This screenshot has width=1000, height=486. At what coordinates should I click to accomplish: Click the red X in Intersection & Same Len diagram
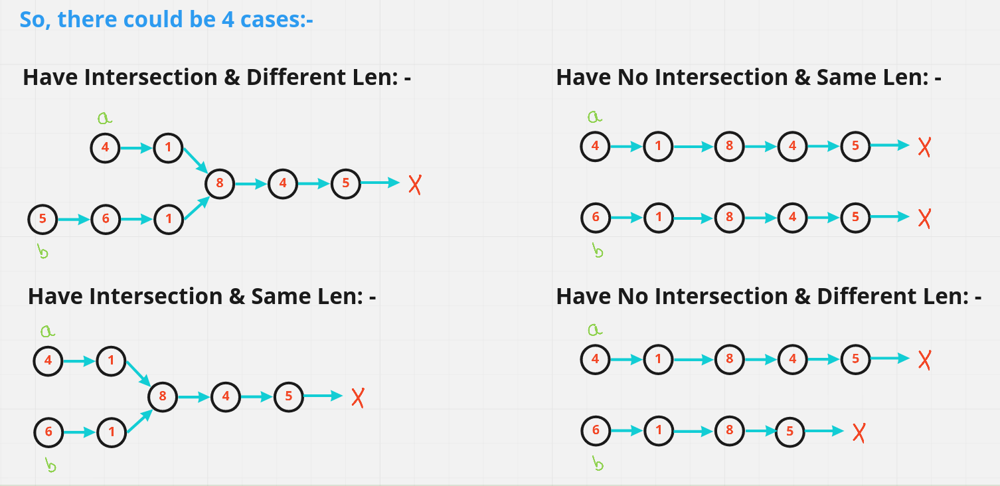click(357, 397)
